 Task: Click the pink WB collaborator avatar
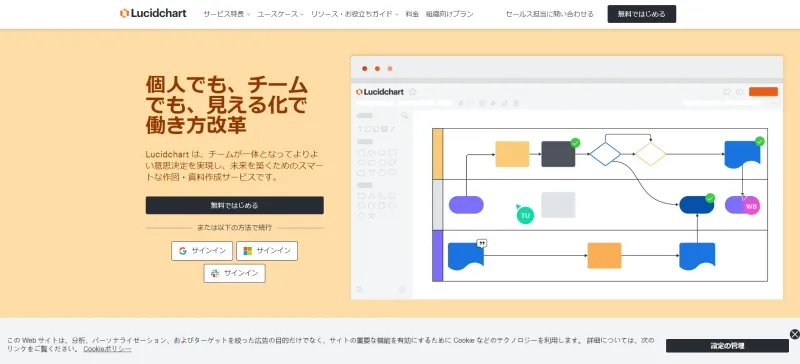751,206
